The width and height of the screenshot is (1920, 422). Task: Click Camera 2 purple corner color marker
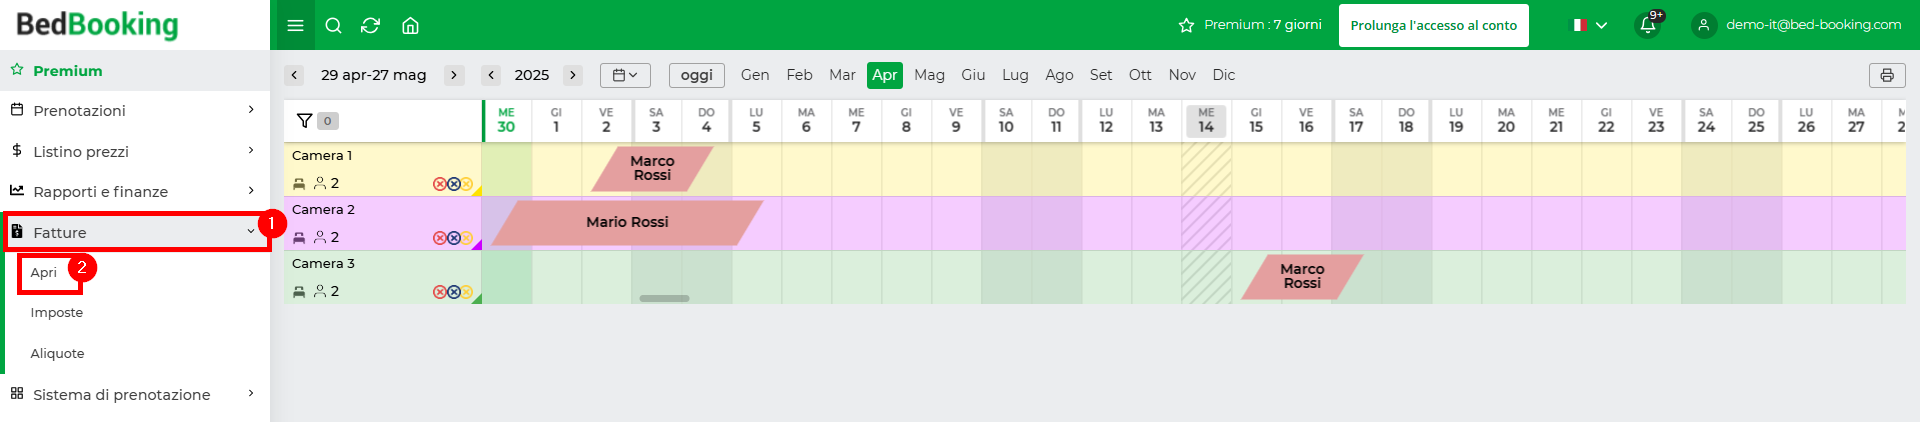pos(477,245)
